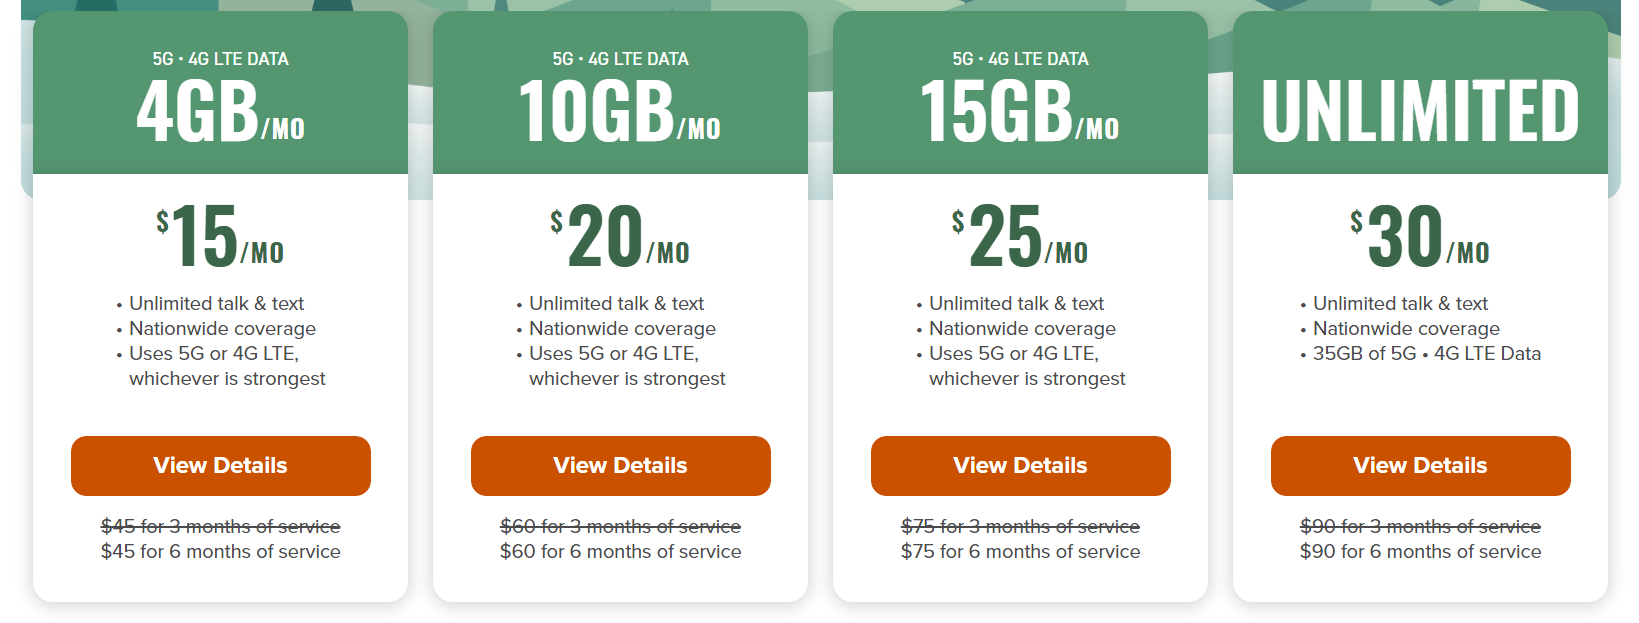Select View Details under the 15GB plan
This screenshot has height=623, width=1639.
[1020, 466]
